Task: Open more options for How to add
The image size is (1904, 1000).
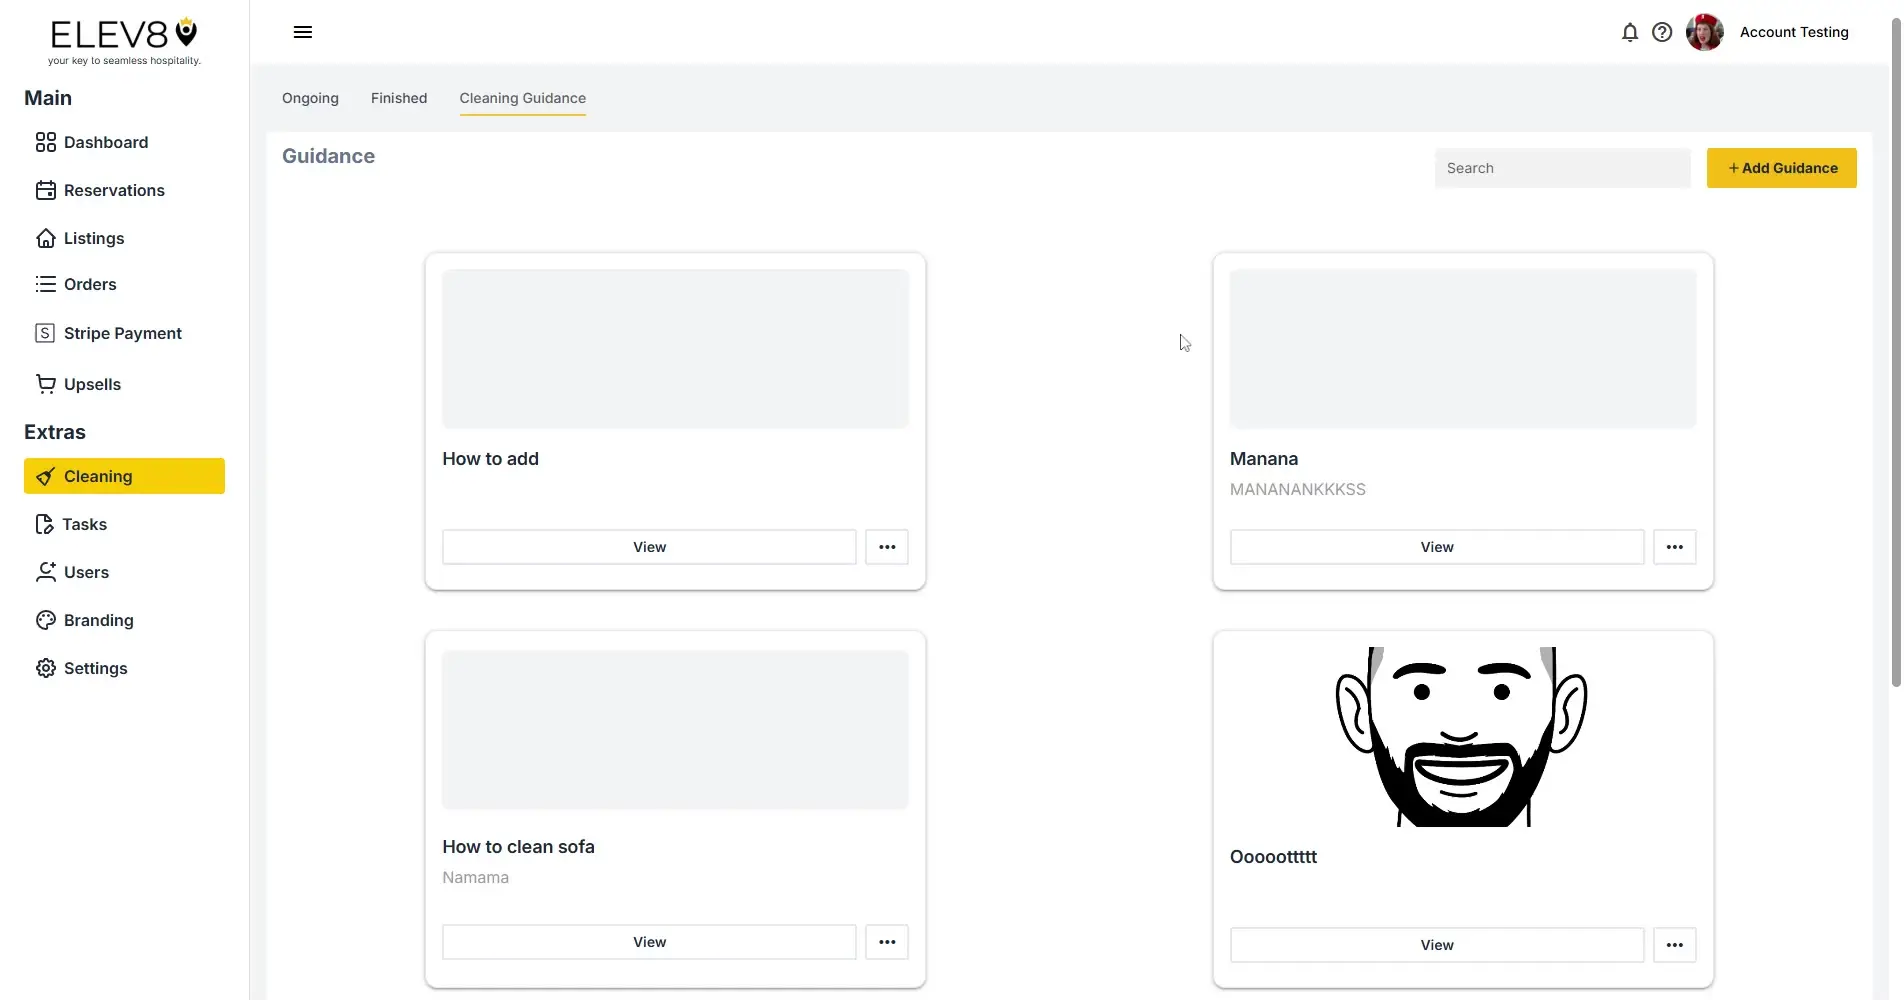Action: point(886,548)
